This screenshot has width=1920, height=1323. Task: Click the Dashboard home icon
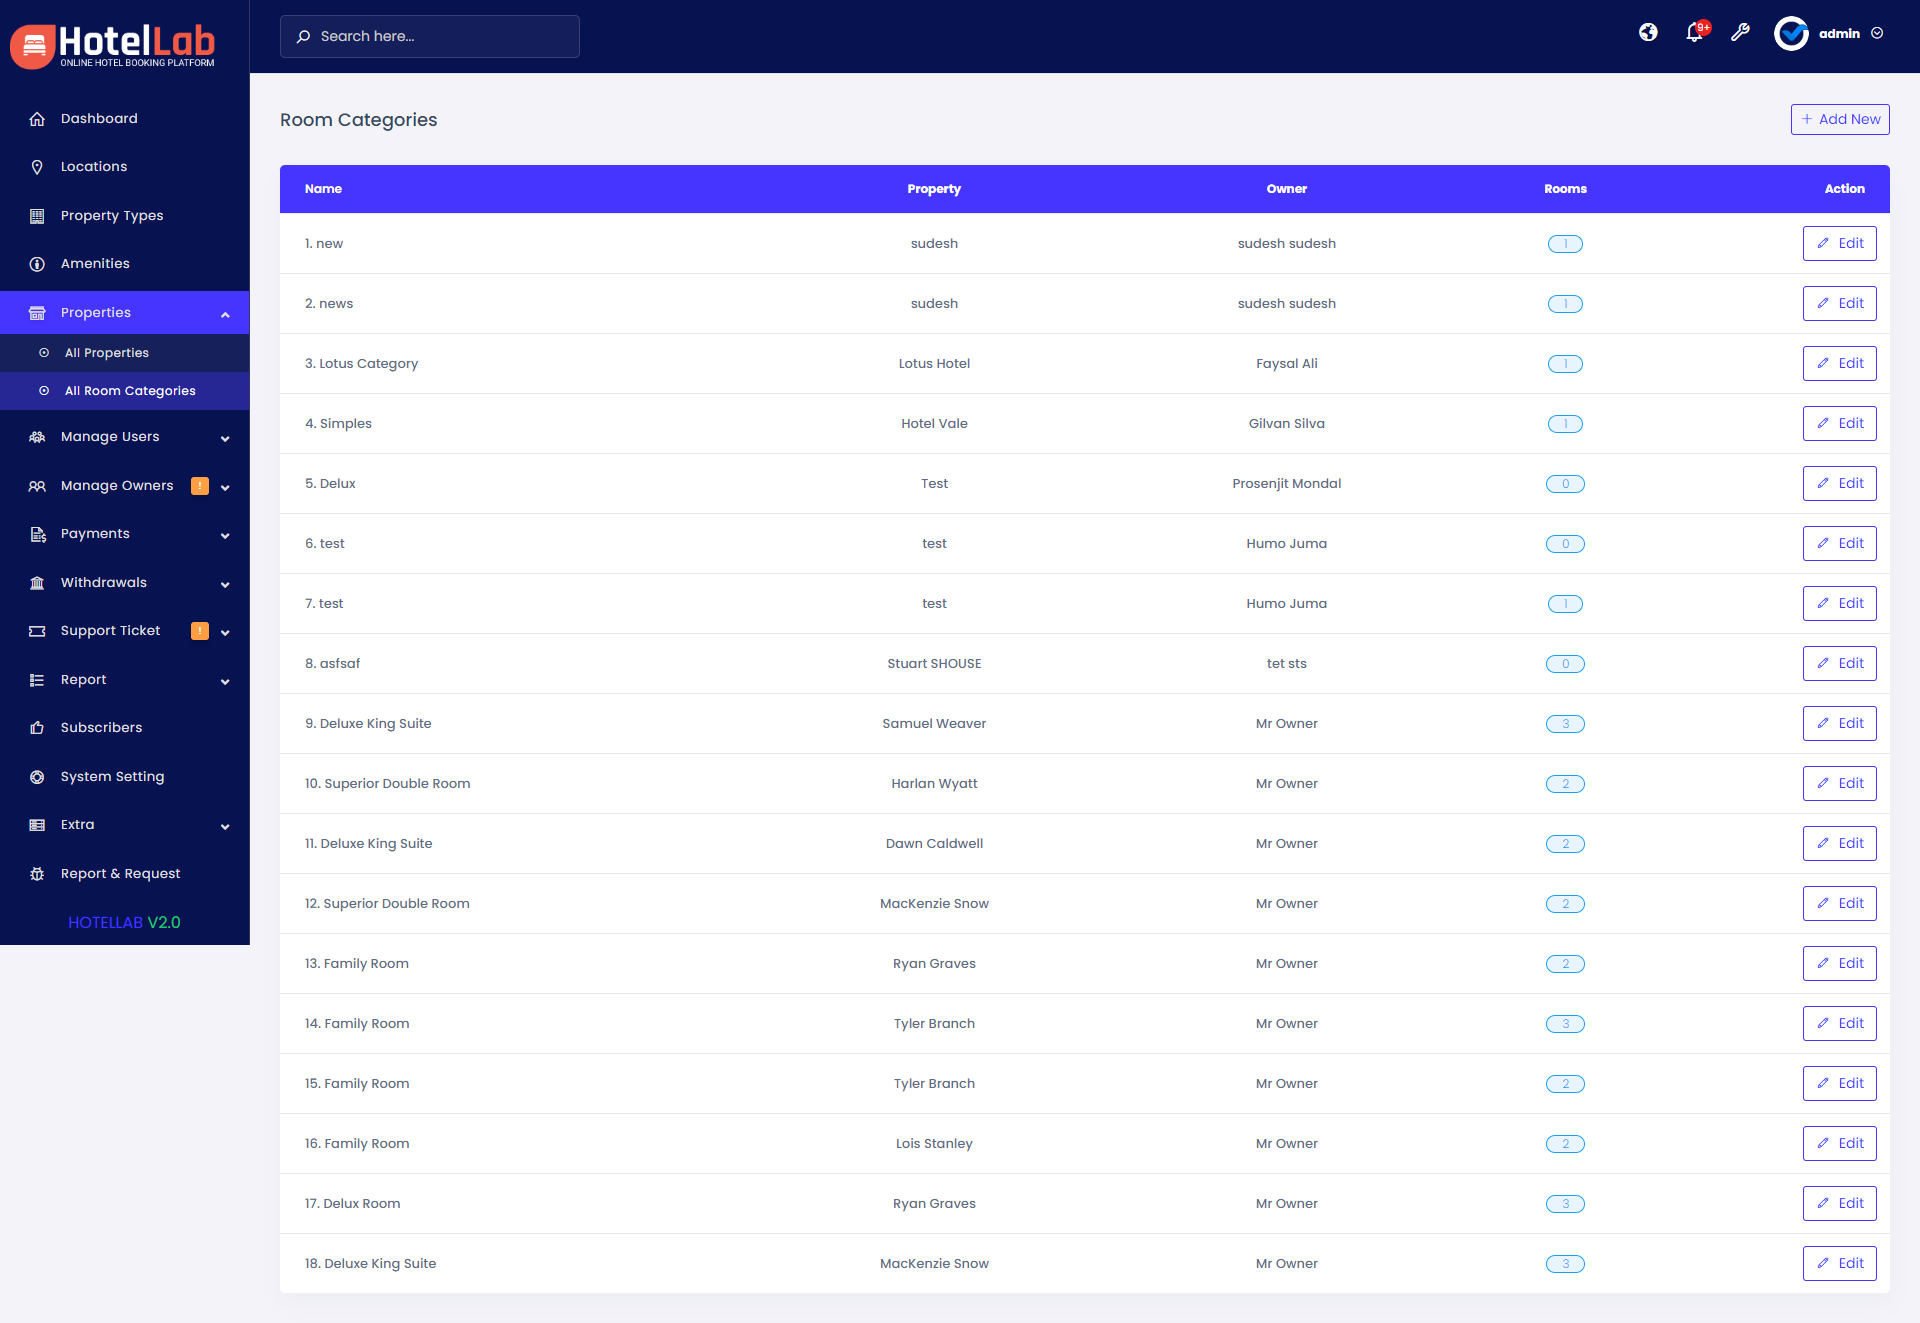click(x=37, y=119)
